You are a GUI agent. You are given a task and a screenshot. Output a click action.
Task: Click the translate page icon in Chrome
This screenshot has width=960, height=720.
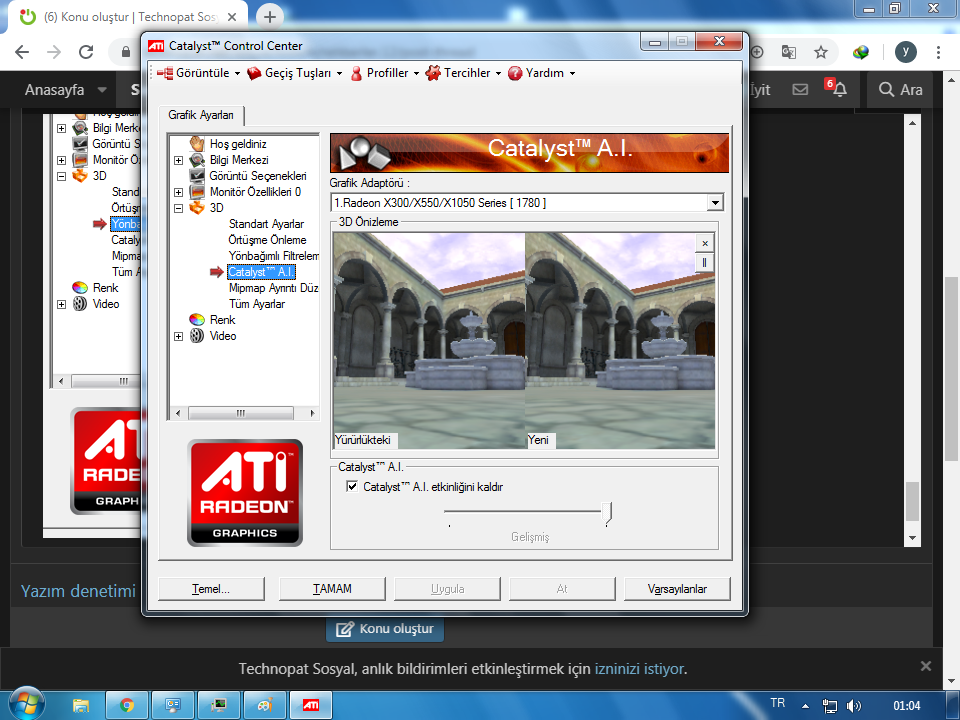(789, 52)
